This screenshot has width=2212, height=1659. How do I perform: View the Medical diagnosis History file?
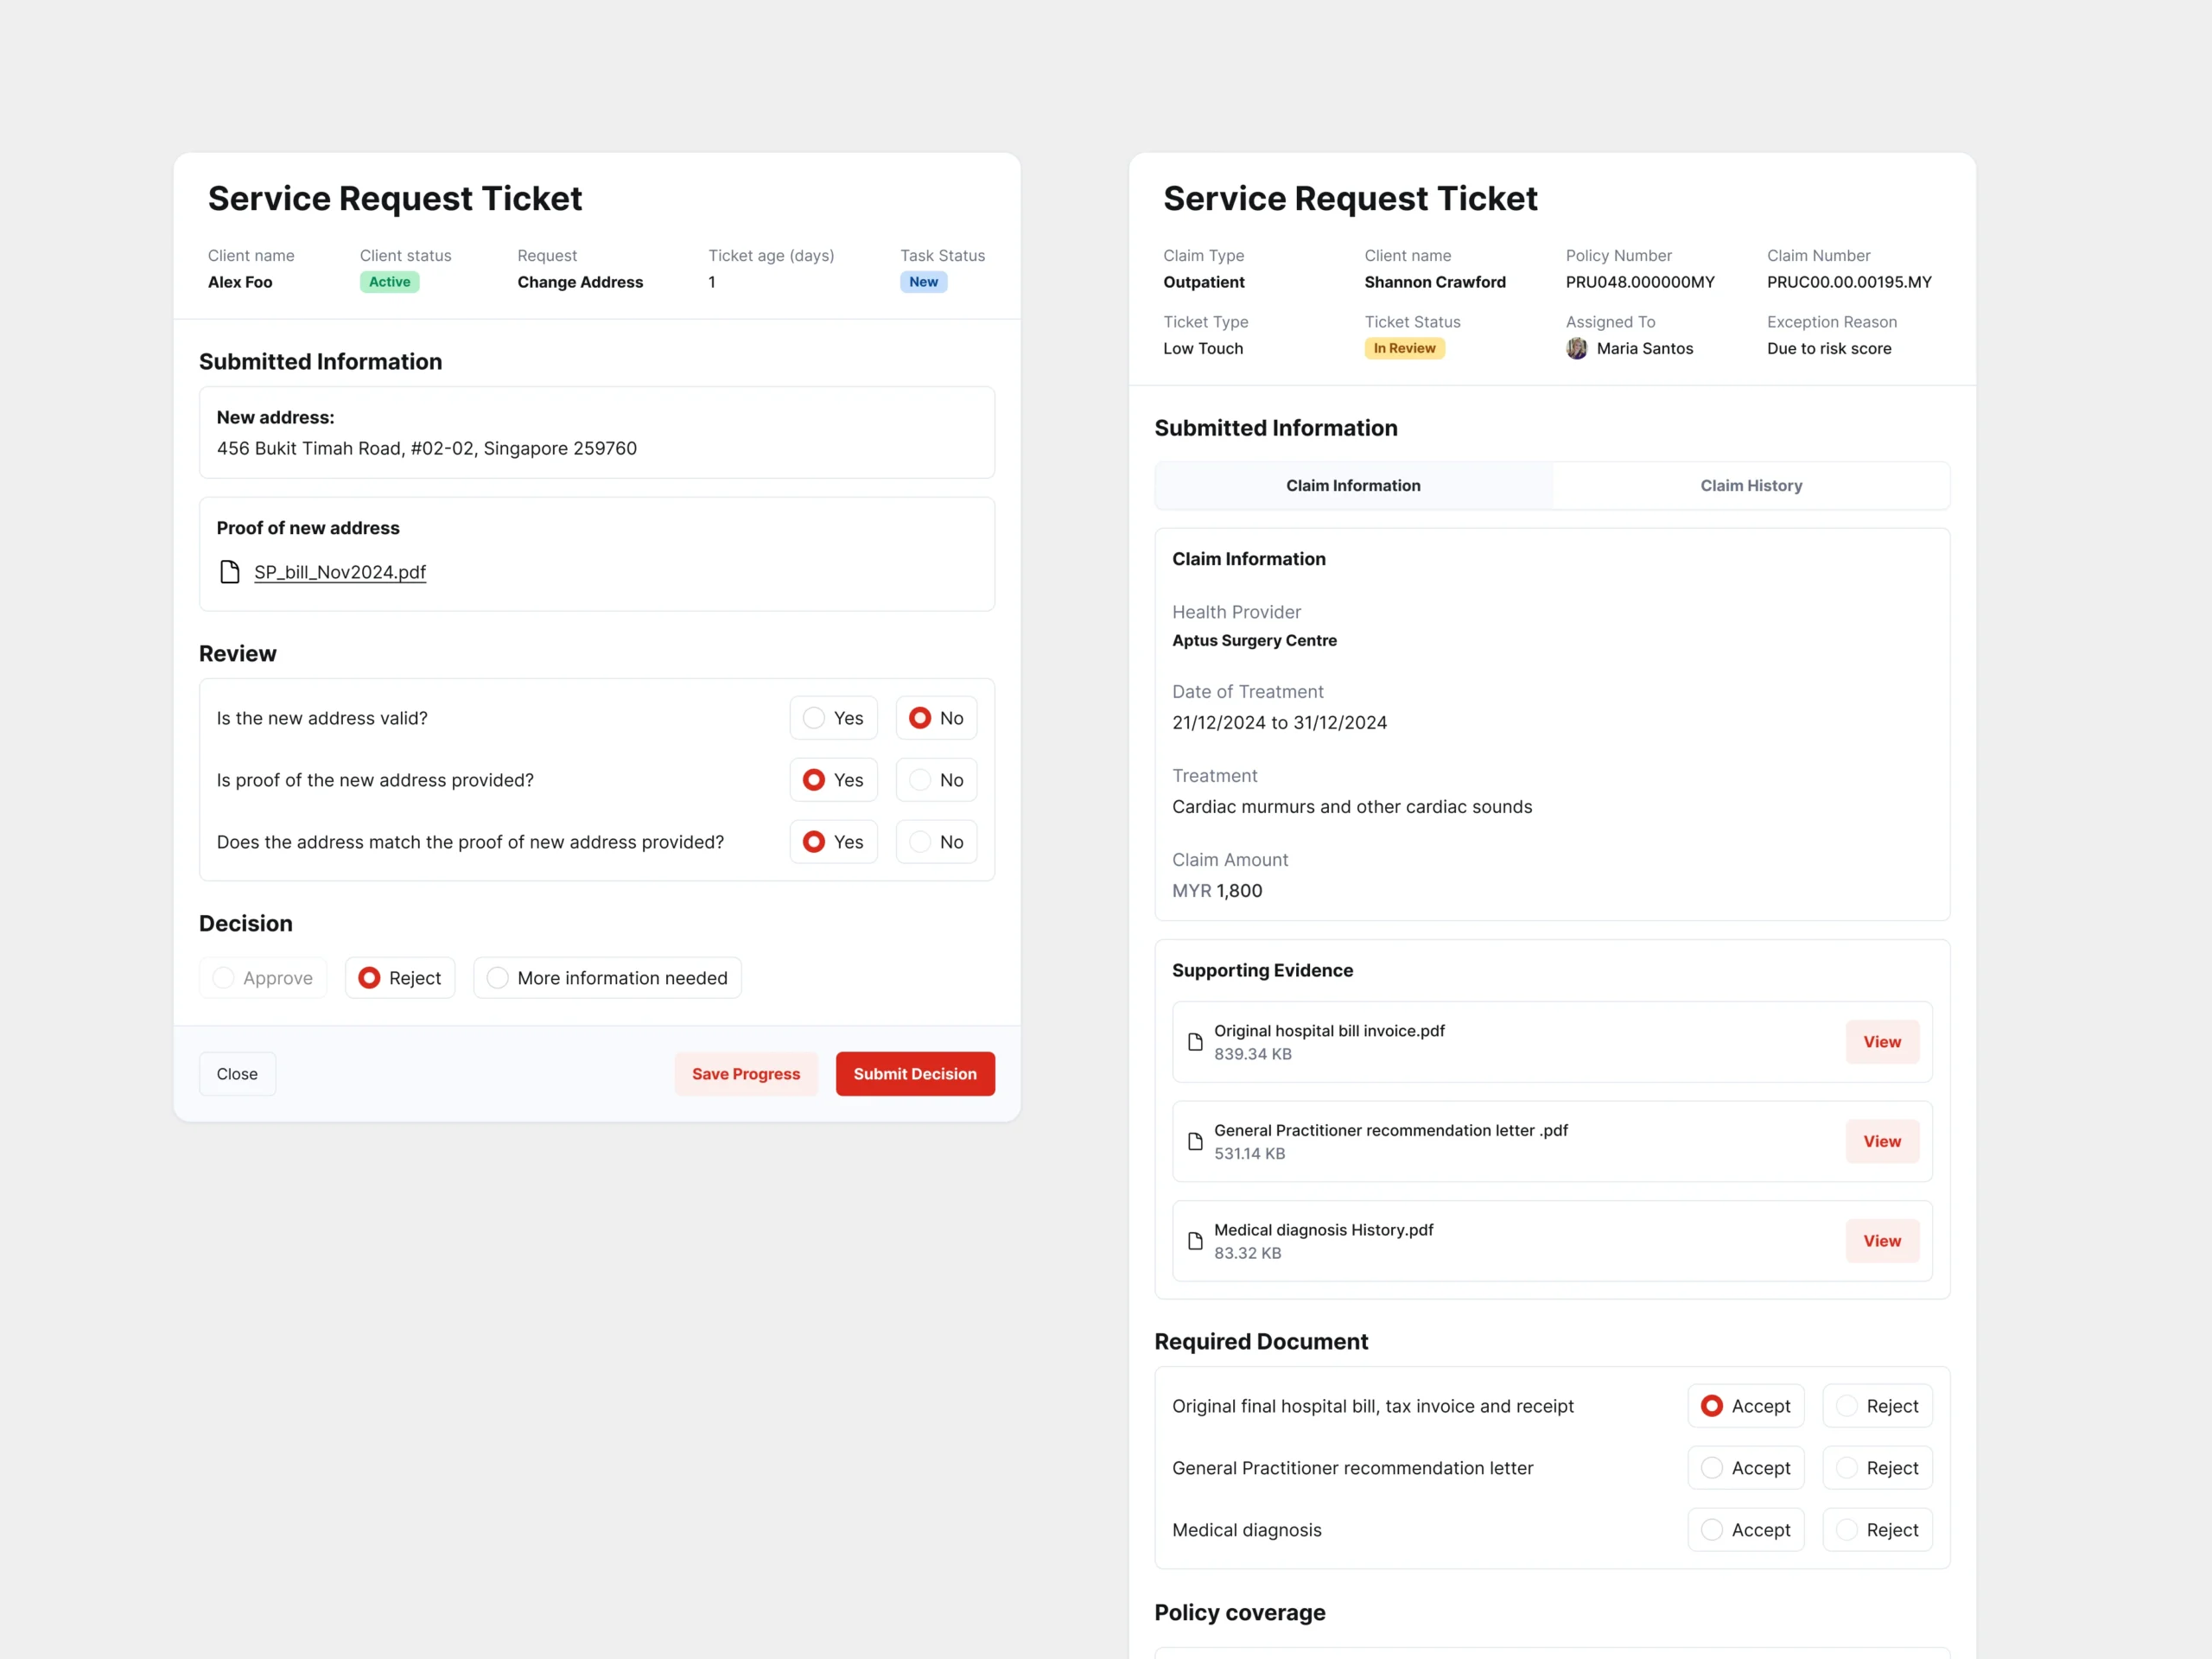1881,1241
